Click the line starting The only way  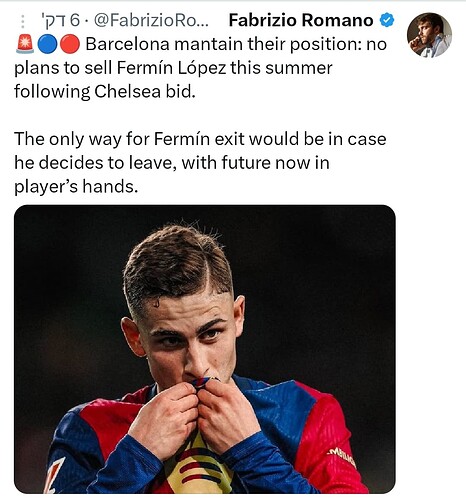(x=200, y=139)
